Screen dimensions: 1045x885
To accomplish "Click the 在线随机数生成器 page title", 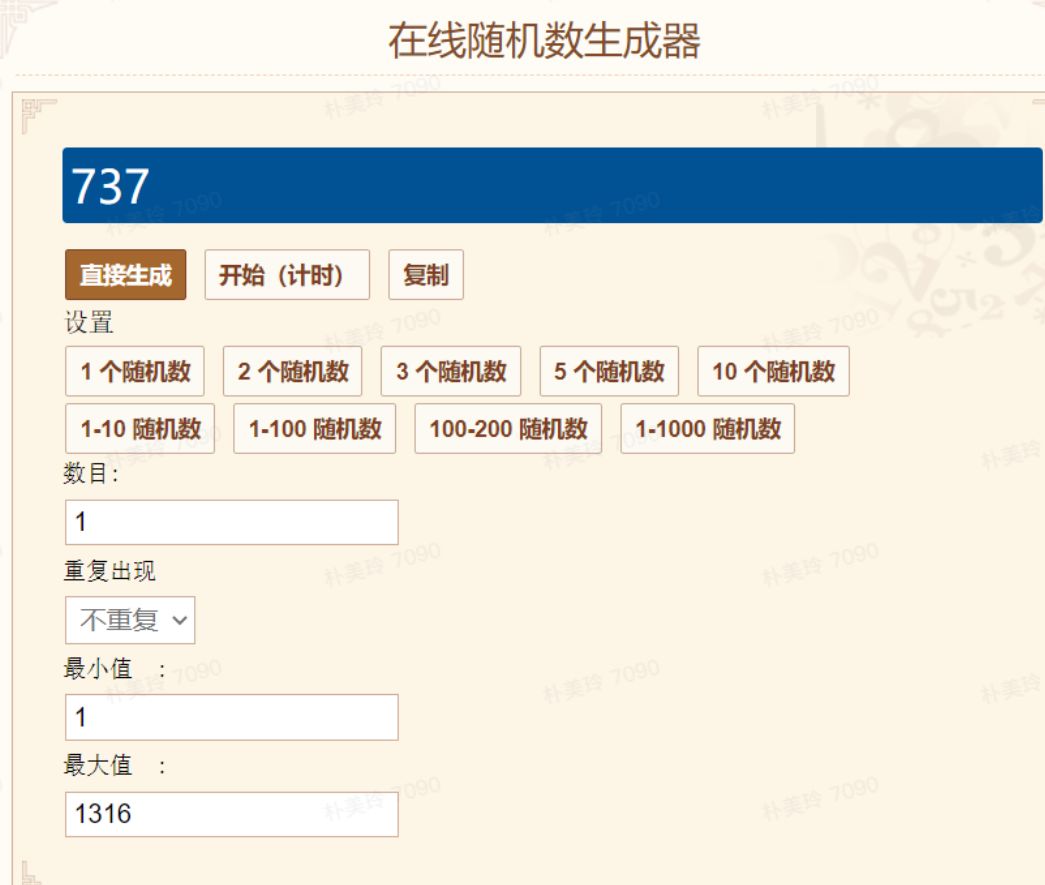I will click(x=544, y=41).
